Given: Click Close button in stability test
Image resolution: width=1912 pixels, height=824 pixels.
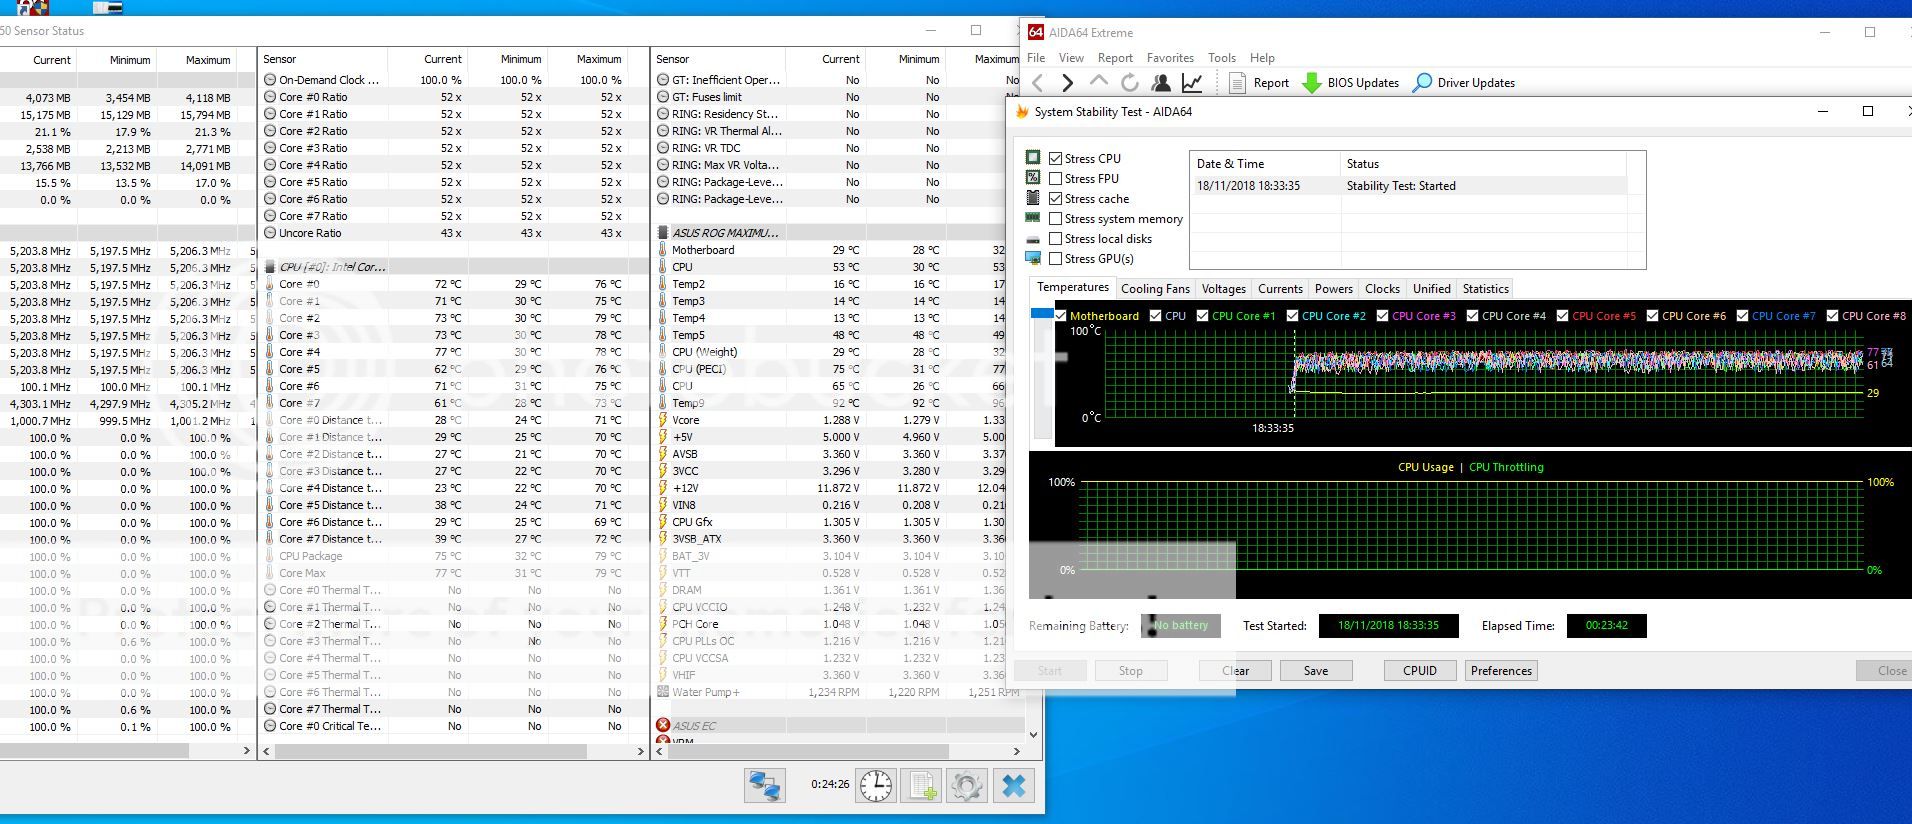Looking at the screenshot, I should pyautogui.click(x=1886, y=671).
